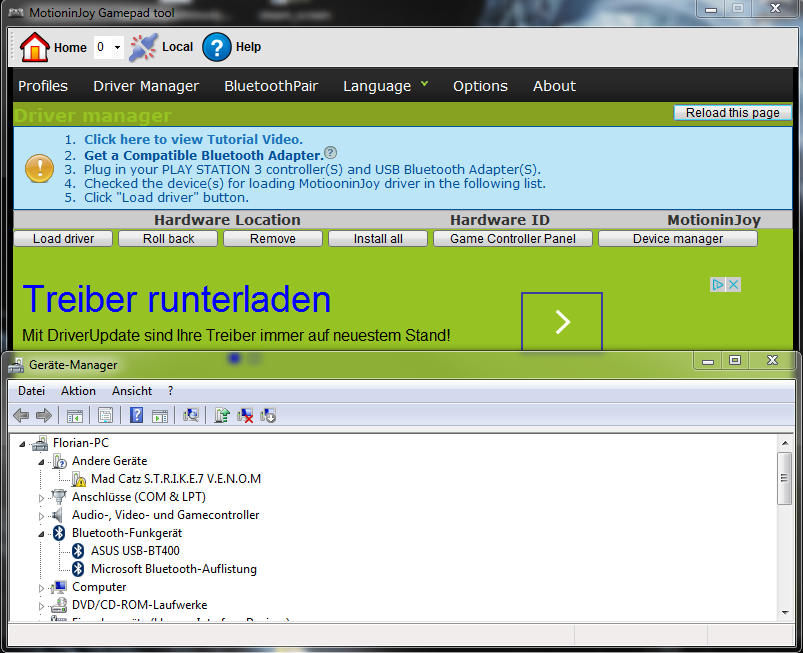The image size is (803, 653).
Task: Expand the DVD/CD-ROM-Laufwerke category
Action: tap(41, 606)
